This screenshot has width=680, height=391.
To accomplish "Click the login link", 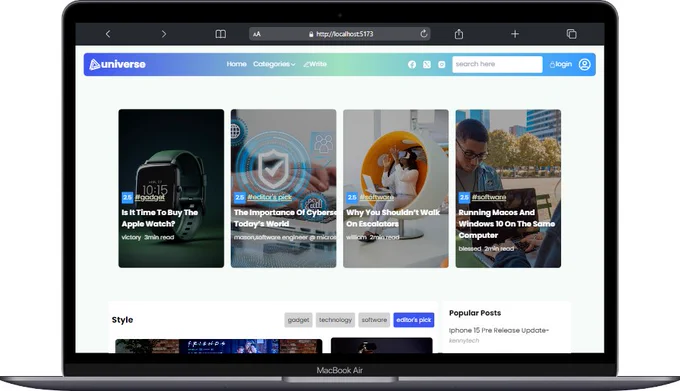I will point(561,64).
